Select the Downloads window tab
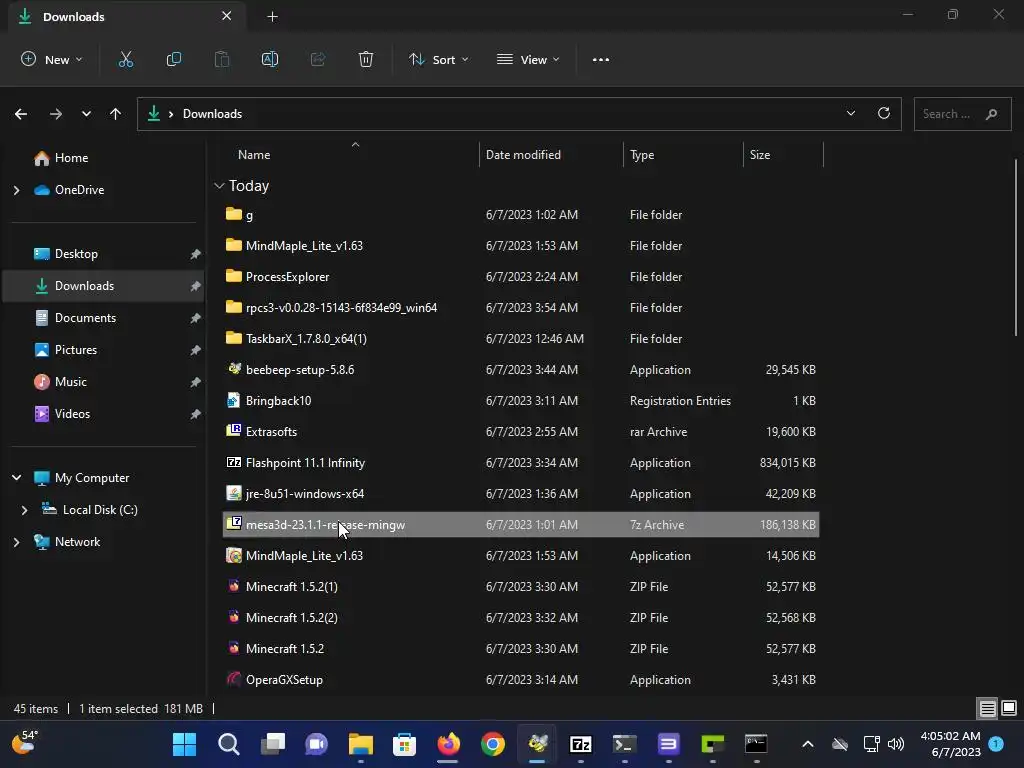 click(x=127, y=17)
